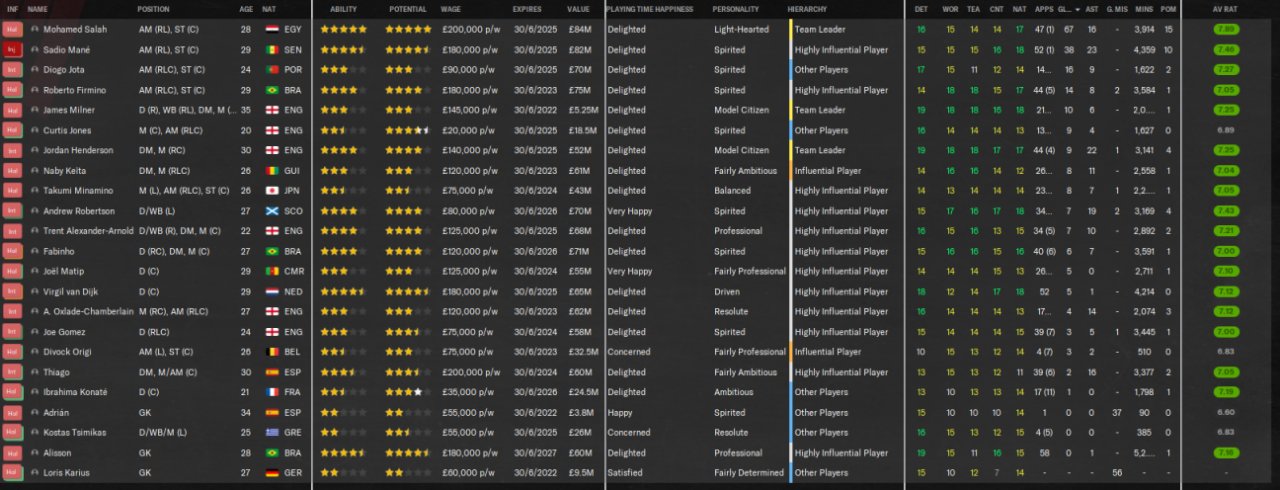Open Joe Gomez's player profile
The height and width of the screenshot is (490, 1280).
click(x=65, y=331)
